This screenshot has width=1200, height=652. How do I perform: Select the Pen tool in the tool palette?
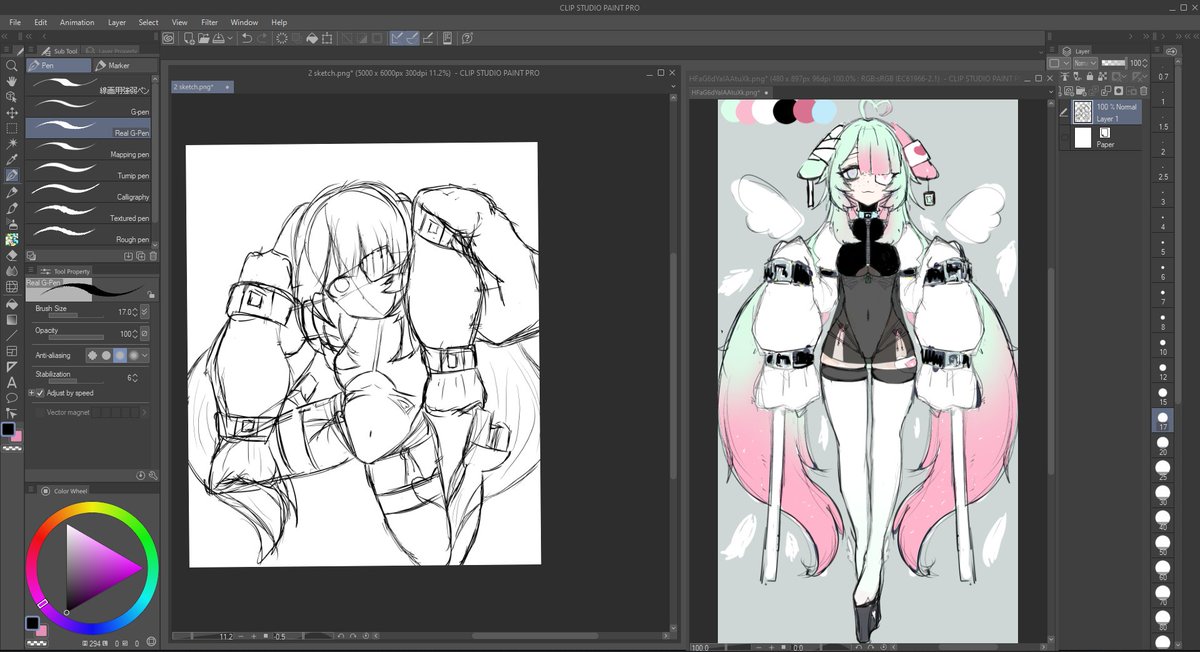coord(11,176)
